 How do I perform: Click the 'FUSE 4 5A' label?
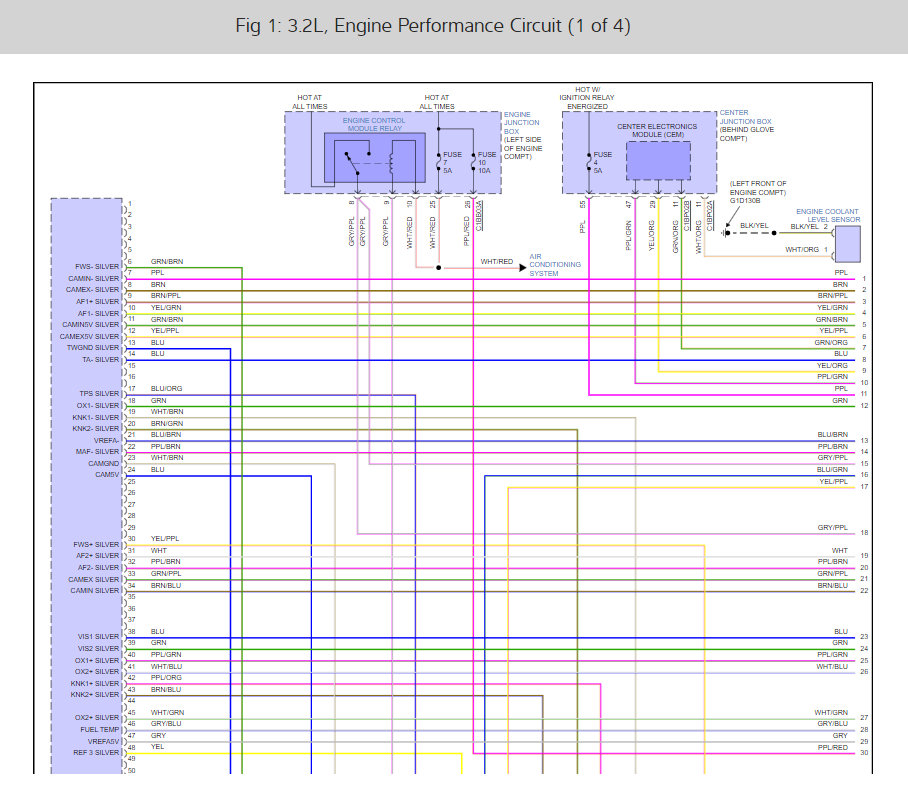click(602, 163)
